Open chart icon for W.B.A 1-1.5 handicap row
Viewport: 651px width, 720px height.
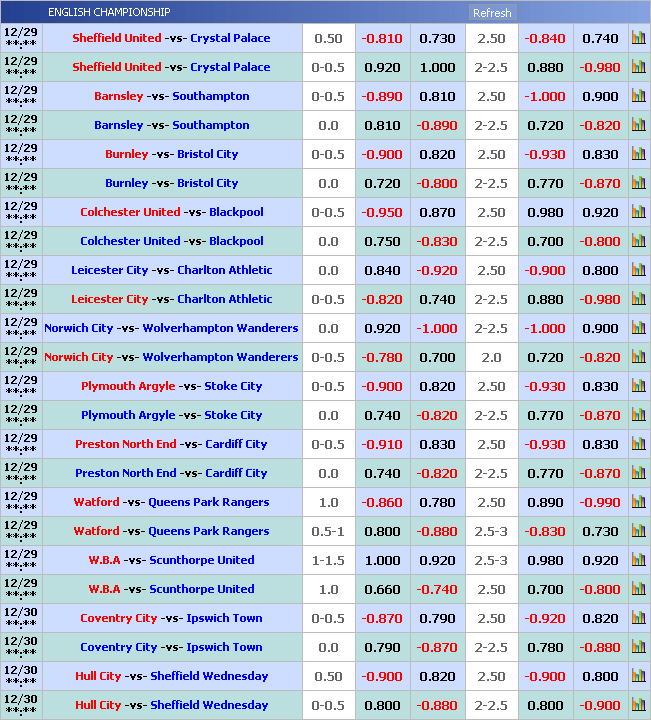point(638,560)
